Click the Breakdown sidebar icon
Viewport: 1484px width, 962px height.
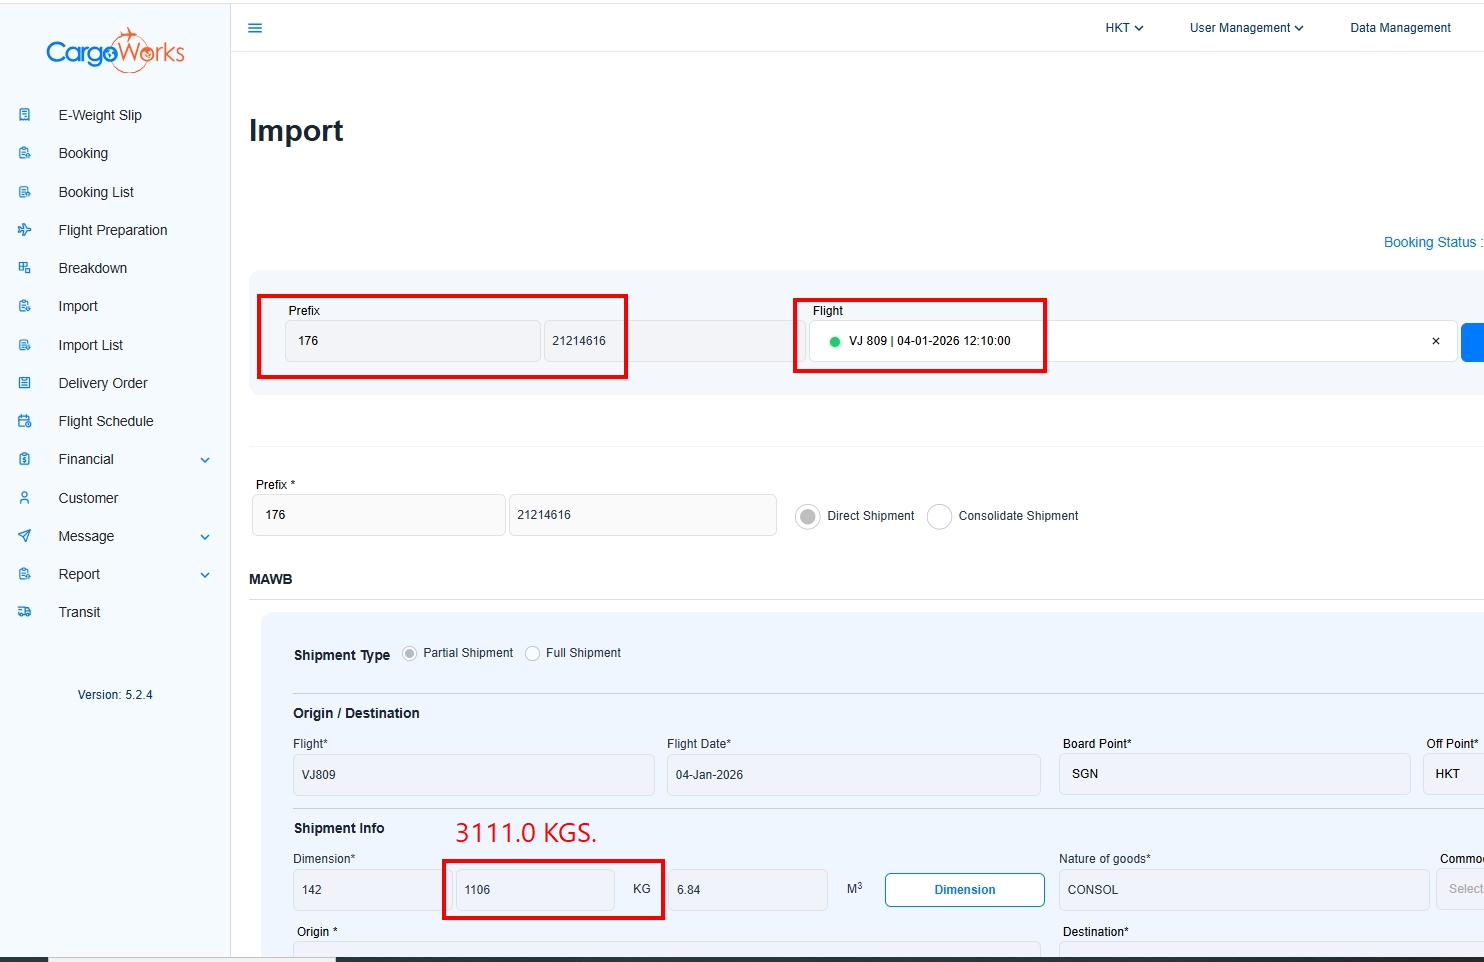25,268
